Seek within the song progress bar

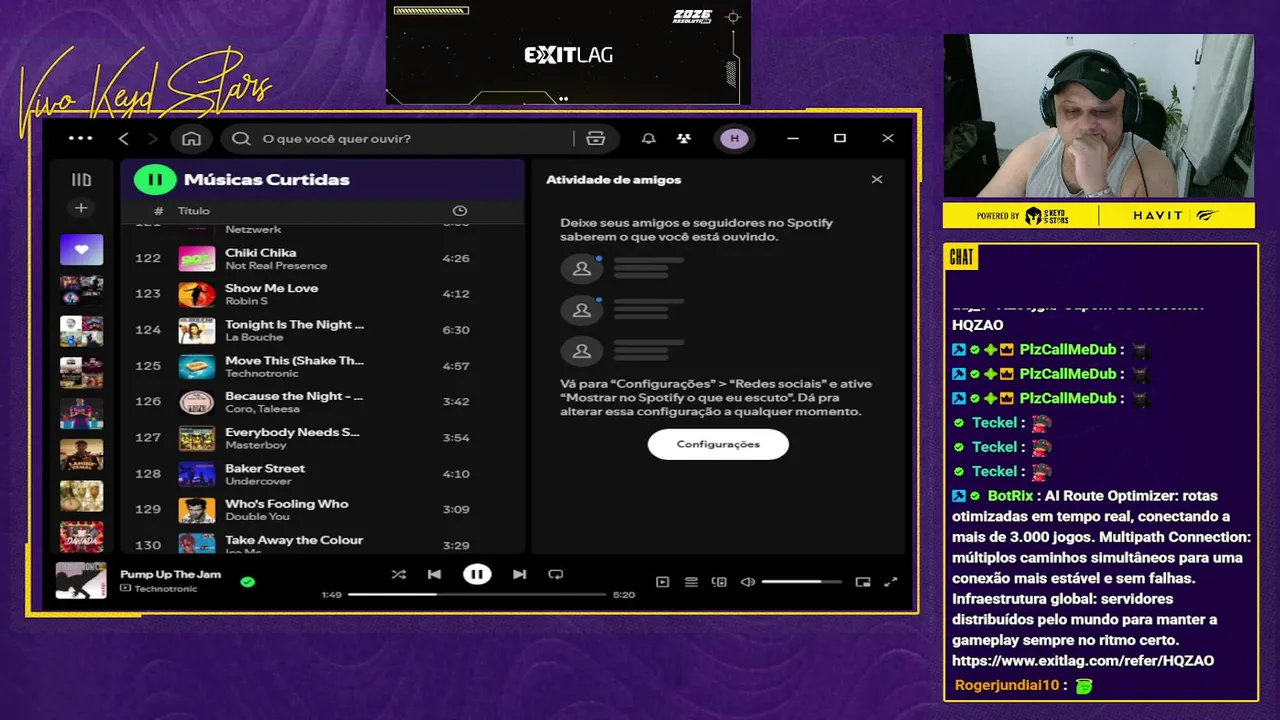477,594
